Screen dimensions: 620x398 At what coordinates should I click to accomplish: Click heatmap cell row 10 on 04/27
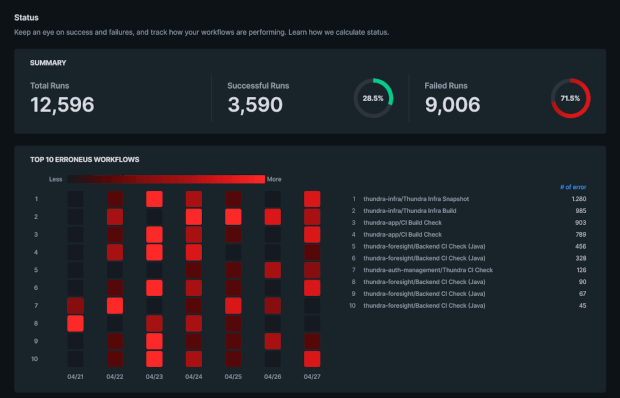click(x=312, y=359)
